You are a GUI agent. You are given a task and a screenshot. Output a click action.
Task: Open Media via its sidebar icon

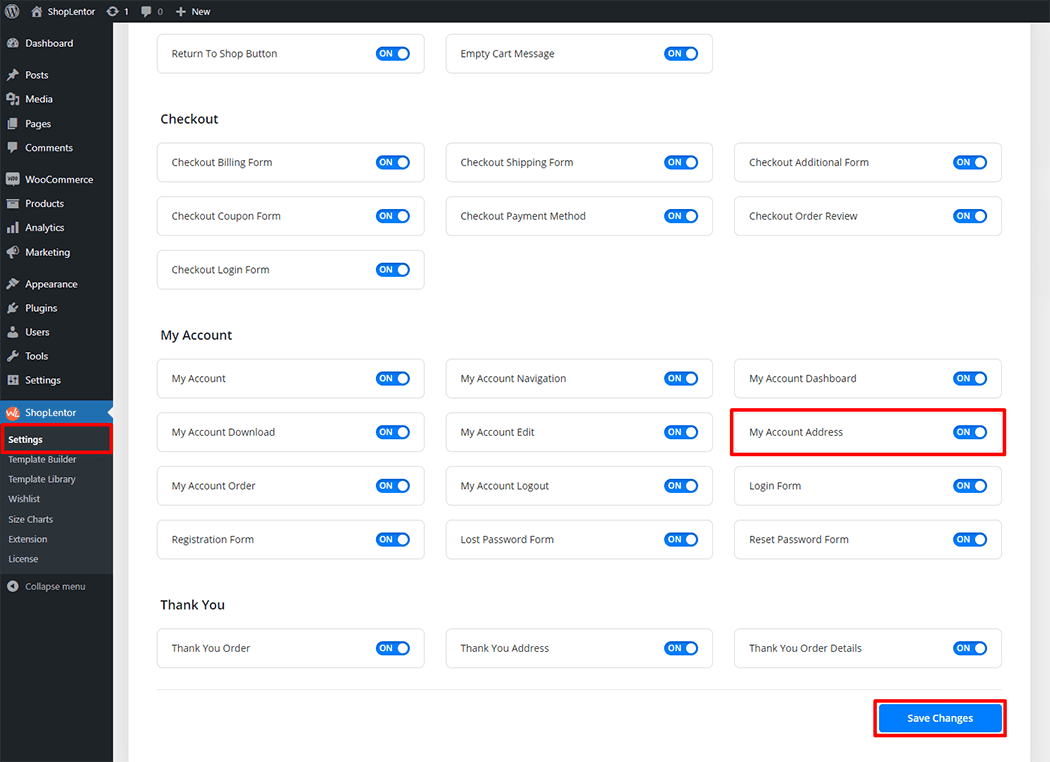coord(13,99)
